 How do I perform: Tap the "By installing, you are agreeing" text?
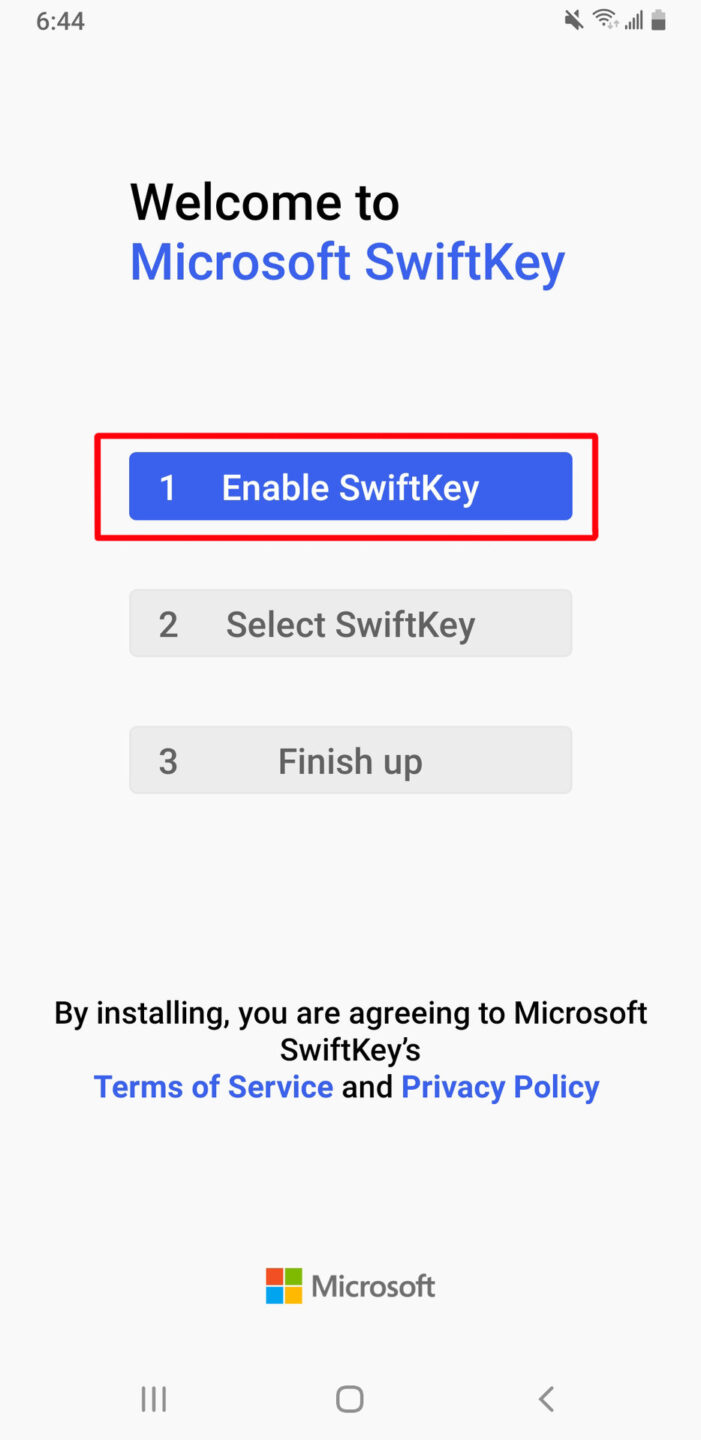pos(350,1013)
